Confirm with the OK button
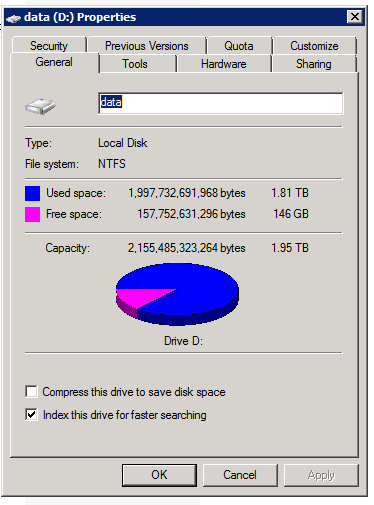This screenshot has height=505, width=374. pos(159,475)
